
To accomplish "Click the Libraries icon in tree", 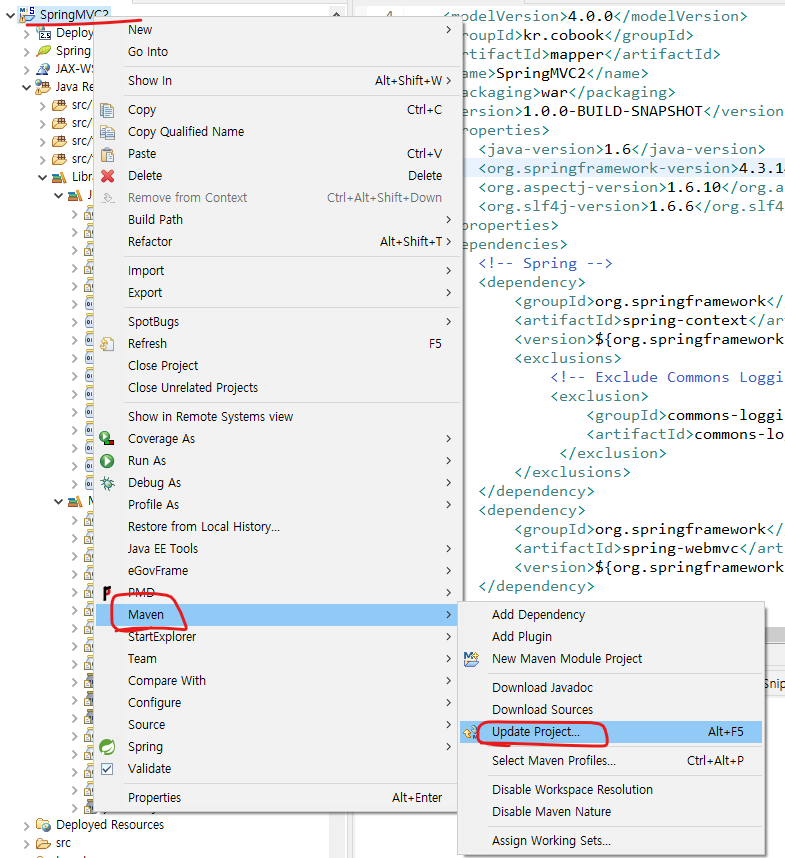I will click(x=59, y=177).
